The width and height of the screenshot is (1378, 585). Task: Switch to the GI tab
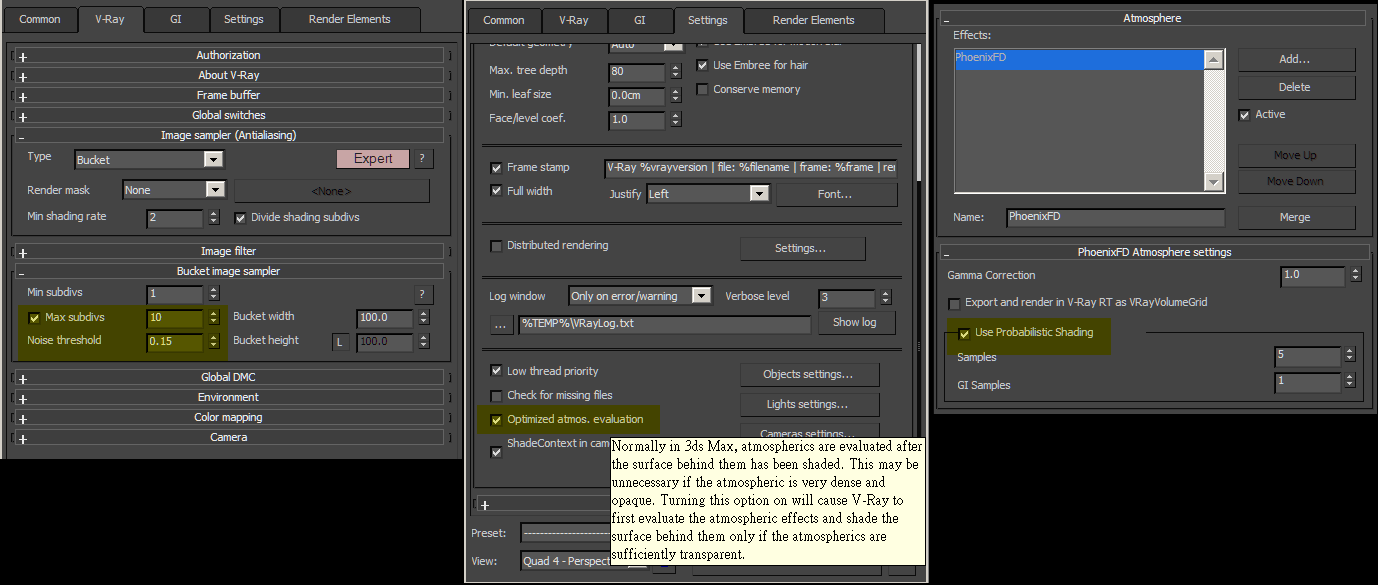[x=176, y=19]
